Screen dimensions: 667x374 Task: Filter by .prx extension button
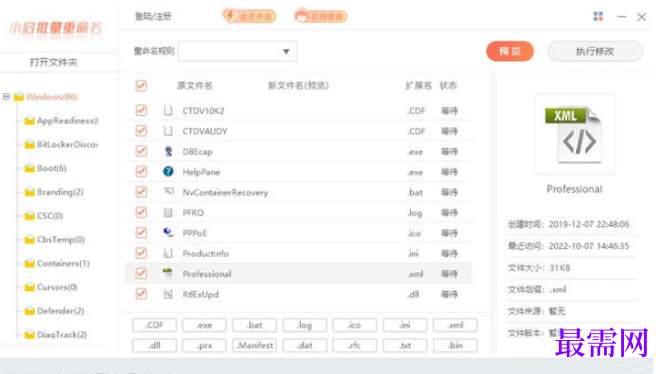204,345
